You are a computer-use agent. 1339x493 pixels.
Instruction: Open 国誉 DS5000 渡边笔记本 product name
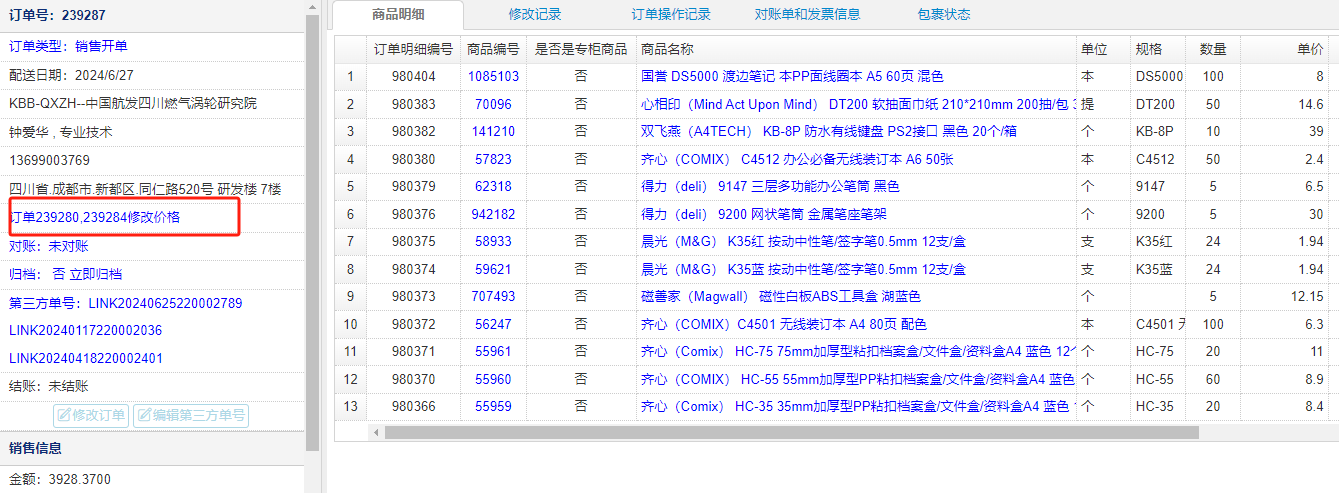pos(792,76)
